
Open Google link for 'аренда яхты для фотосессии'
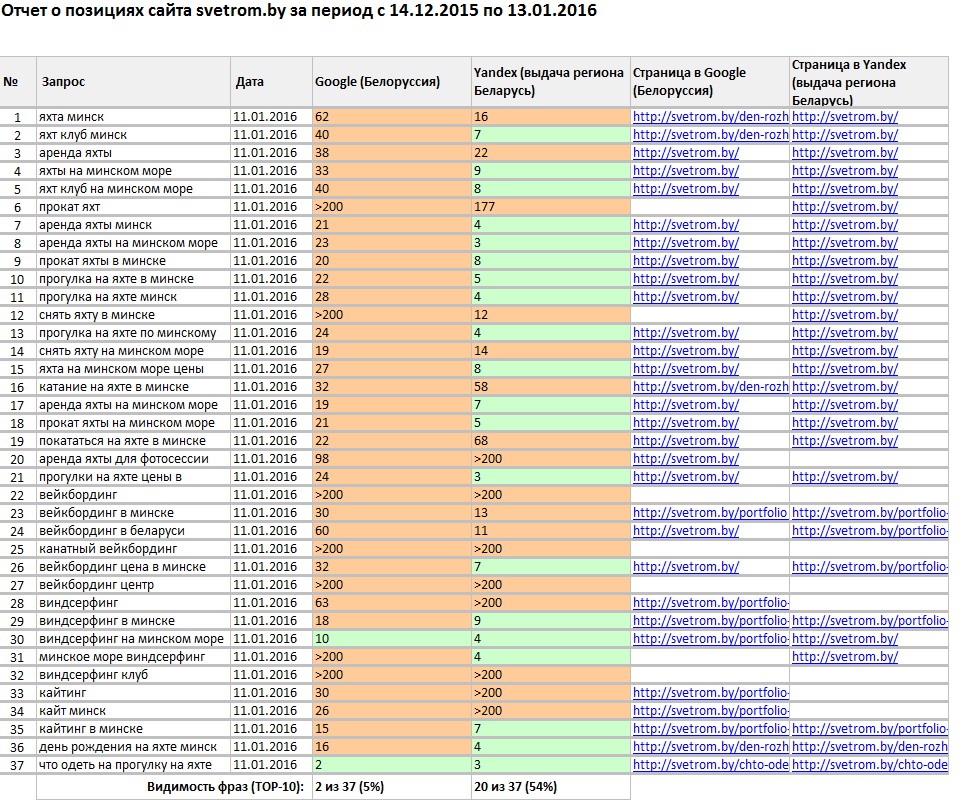pos(686,458)
